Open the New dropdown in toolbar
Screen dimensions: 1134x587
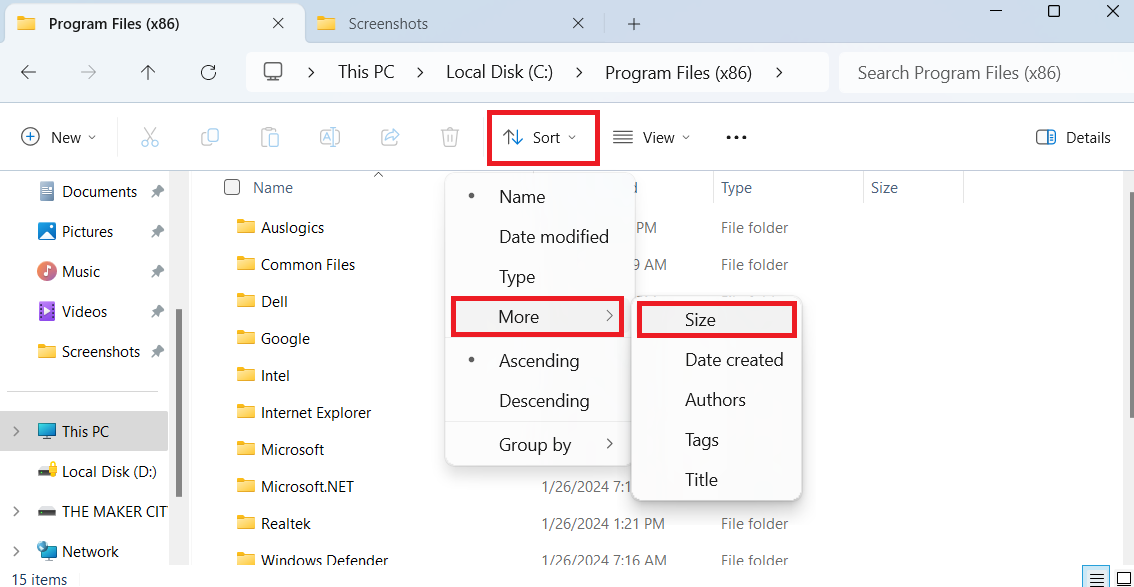[59, 137]
